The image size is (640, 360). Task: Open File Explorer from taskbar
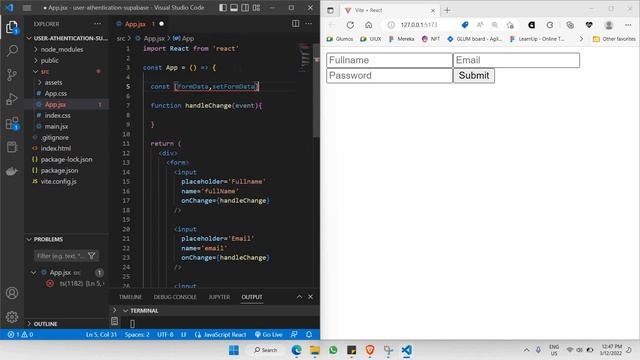315,350
